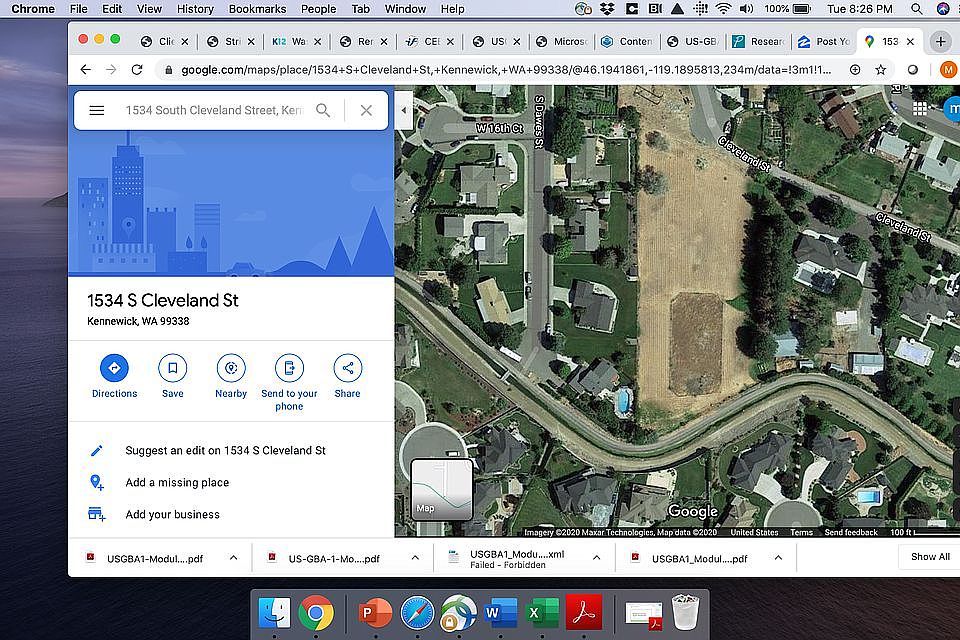Focus the Maps search box text

(213, 110)
